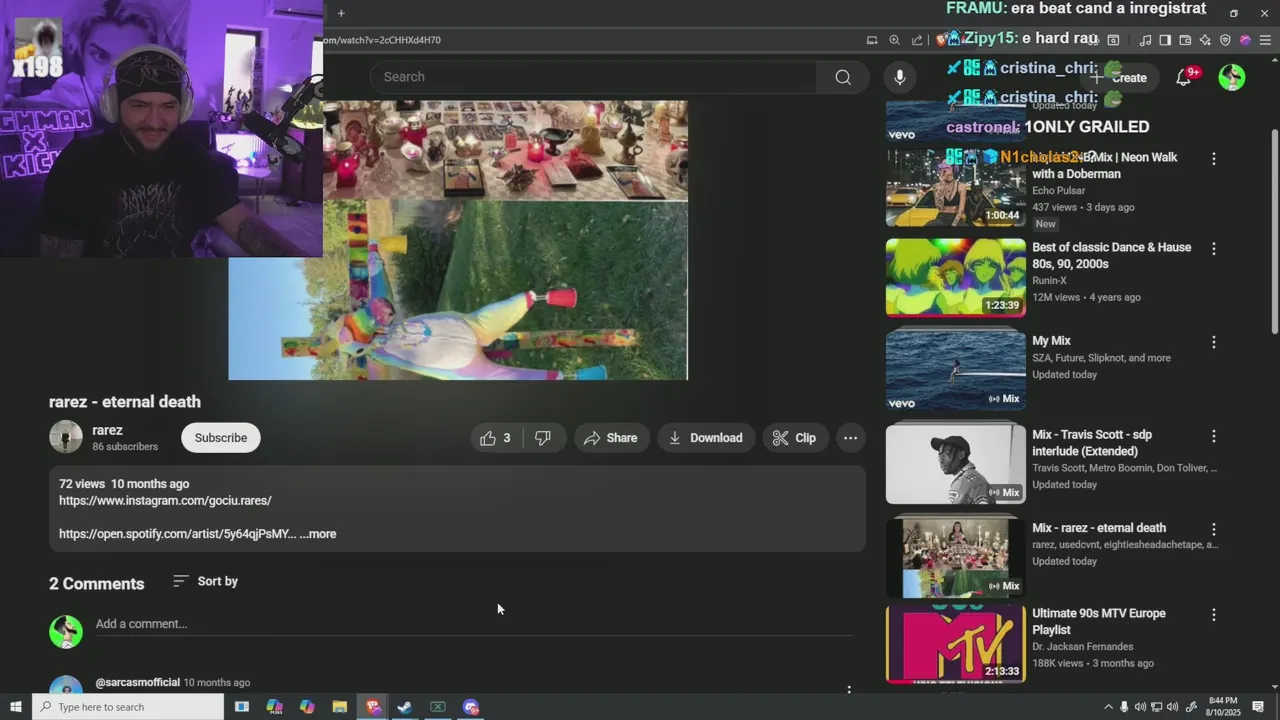The width and height of the screenshot is (1280, 720).
Task: Open Task View on the taskbar
Action: pyautogui.click(x=241, y=707)
